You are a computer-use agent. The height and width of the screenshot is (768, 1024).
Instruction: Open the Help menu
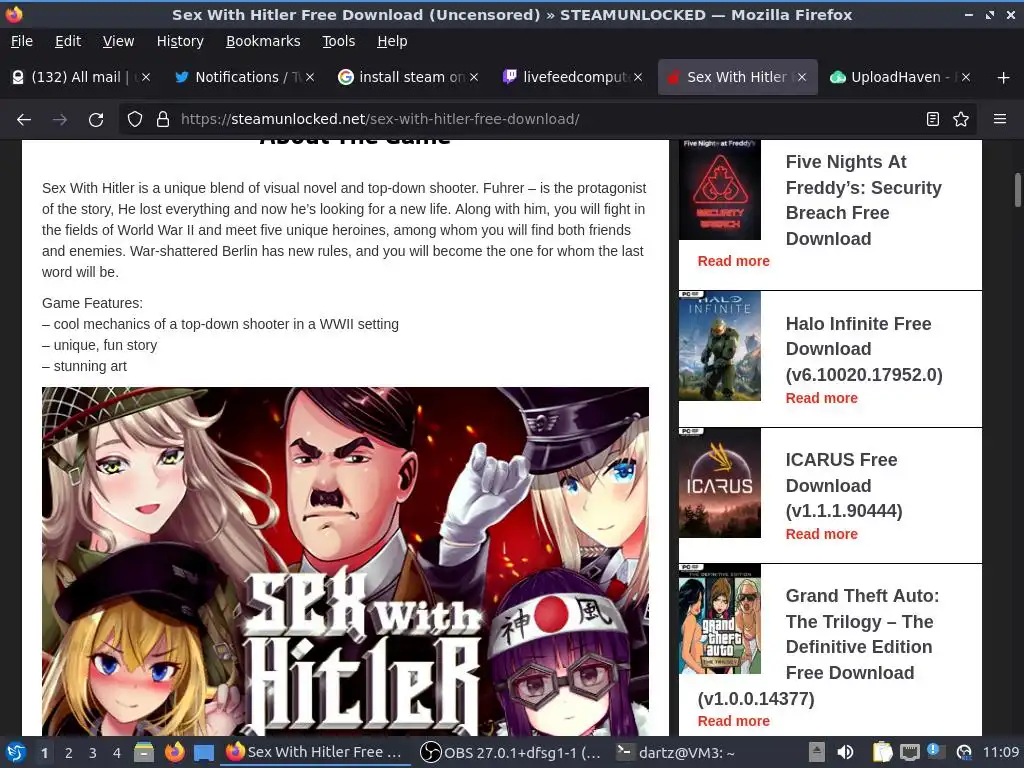tap(392, 41)
